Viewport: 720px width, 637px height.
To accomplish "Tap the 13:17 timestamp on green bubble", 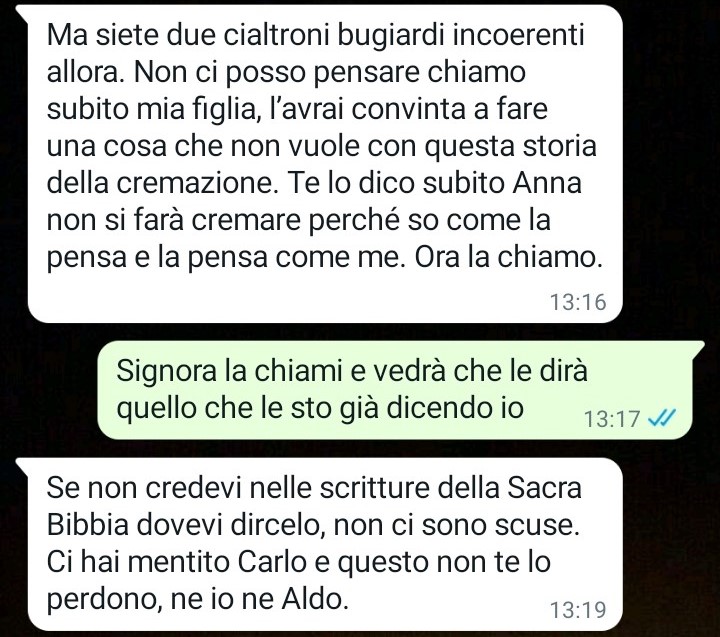I will pos(612,419).
